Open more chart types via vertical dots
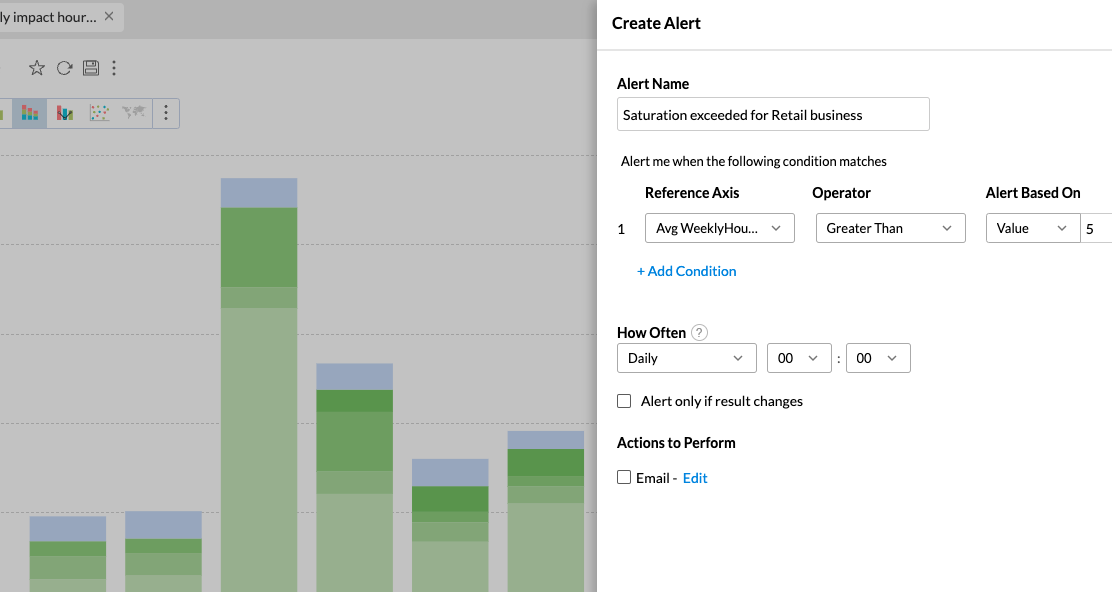 (166, 113)
